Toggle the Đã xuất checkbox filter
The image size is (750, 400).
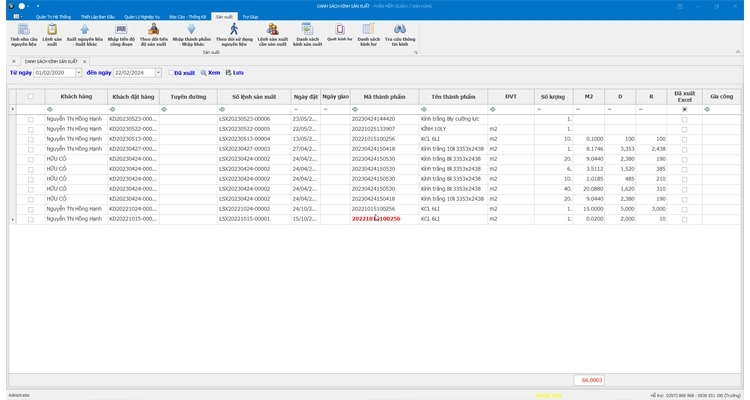click(x=171, y=73)
